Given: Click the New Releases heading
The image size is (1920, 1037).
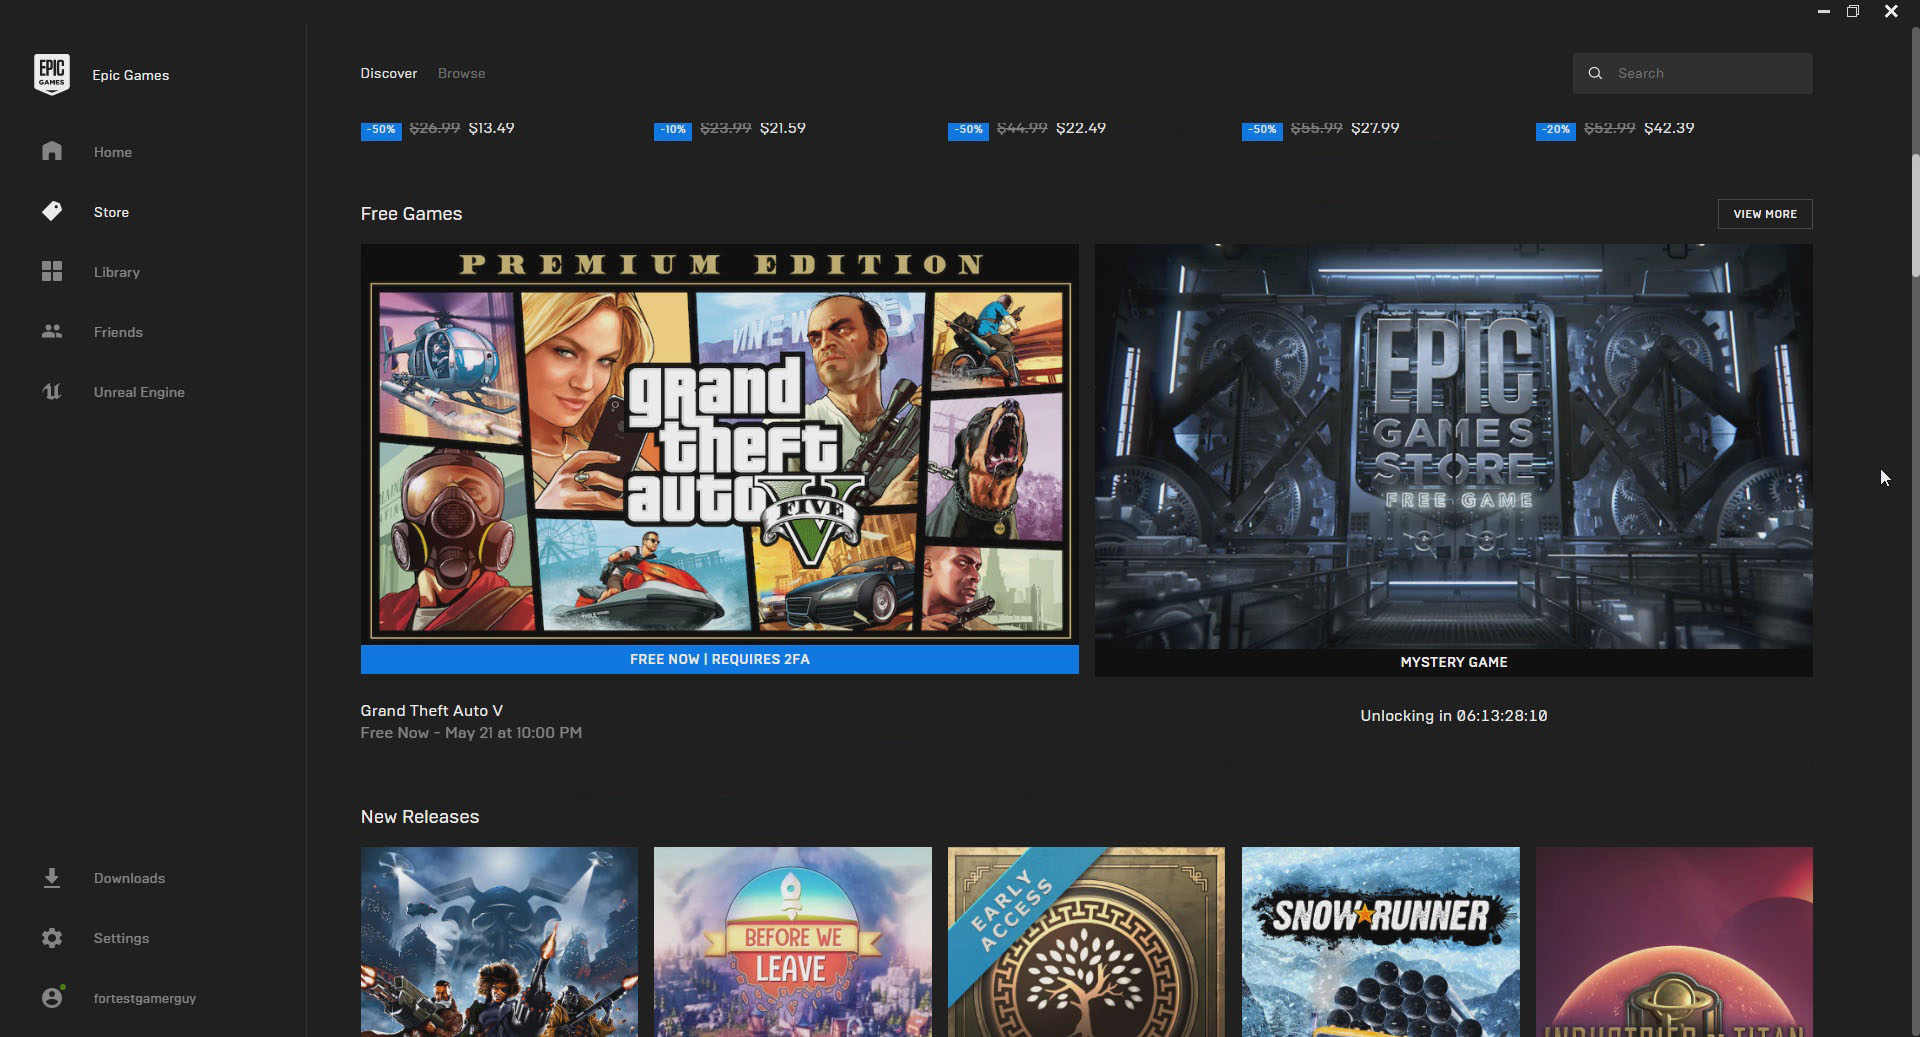Looking at the screenshot, I should 420,817.
